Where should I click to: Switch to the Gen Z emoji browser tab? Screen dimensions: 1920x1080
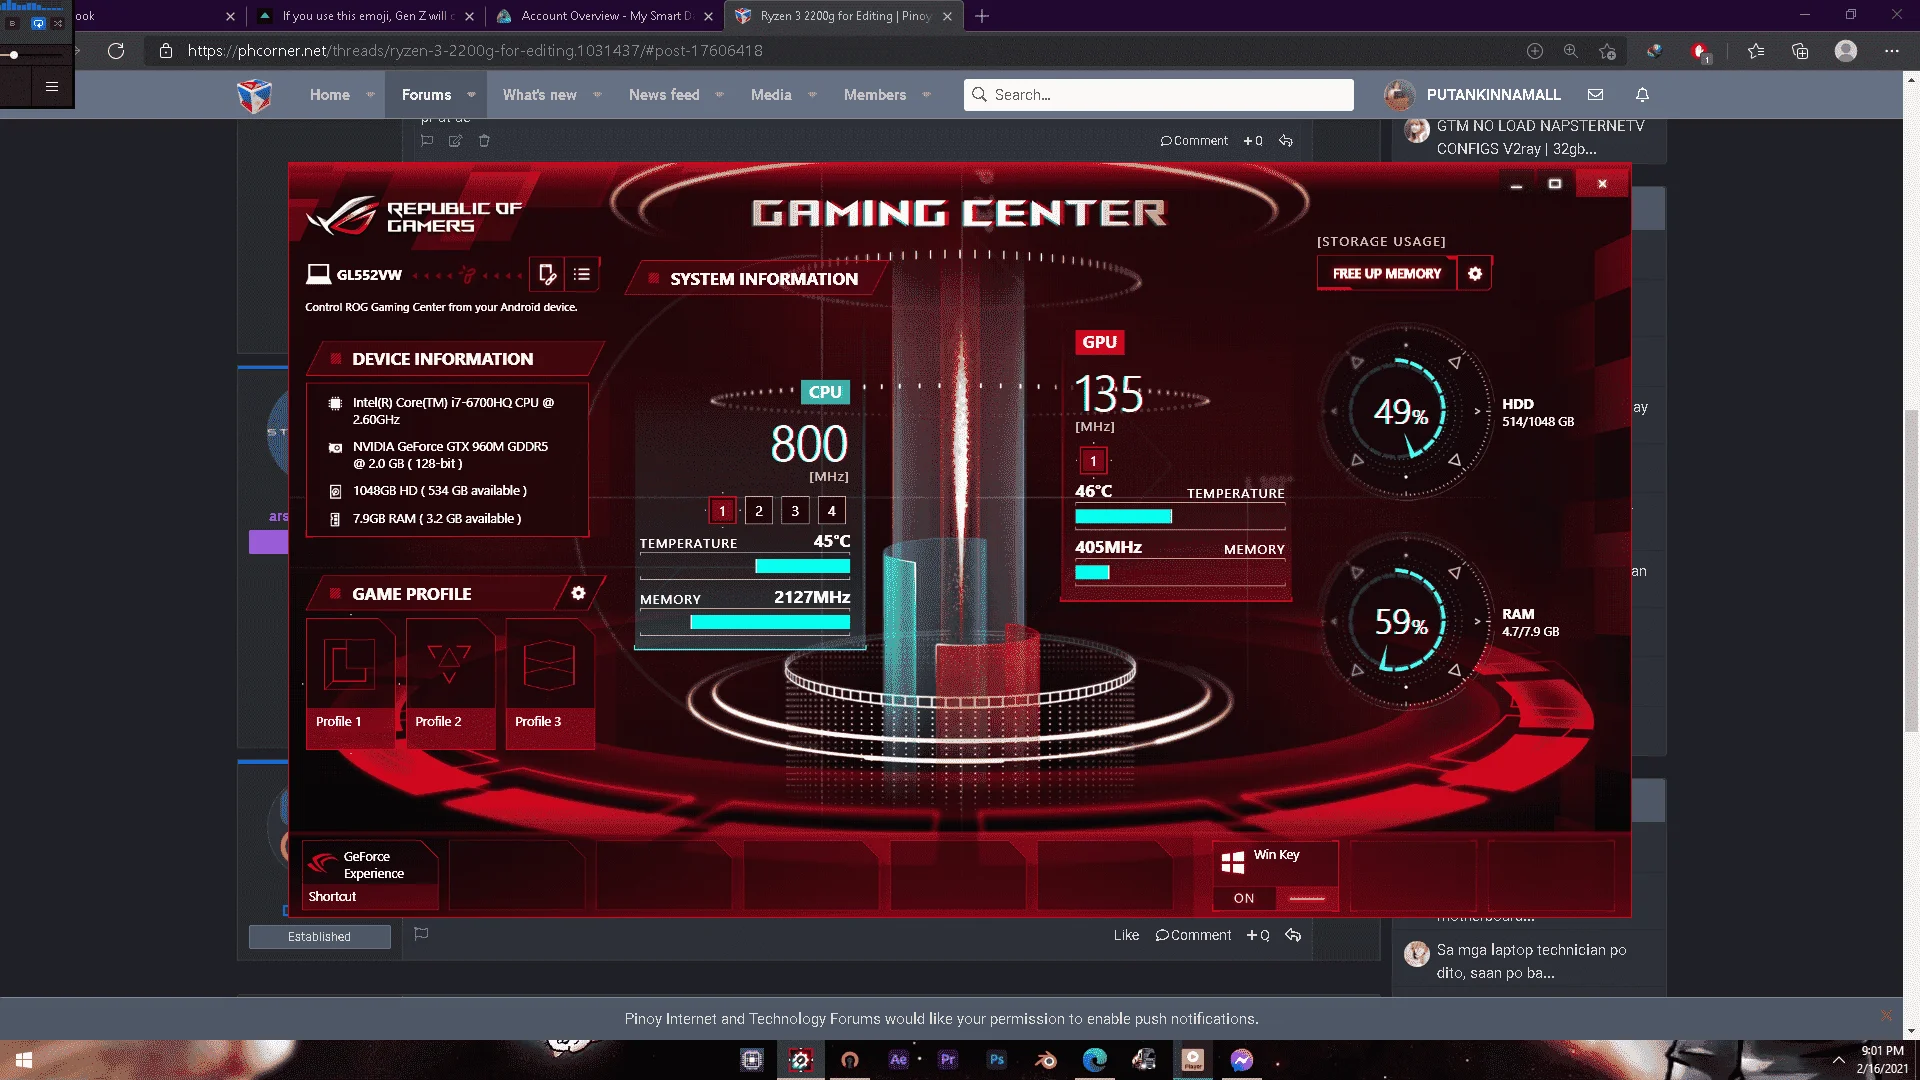click(x=367, y=16)
